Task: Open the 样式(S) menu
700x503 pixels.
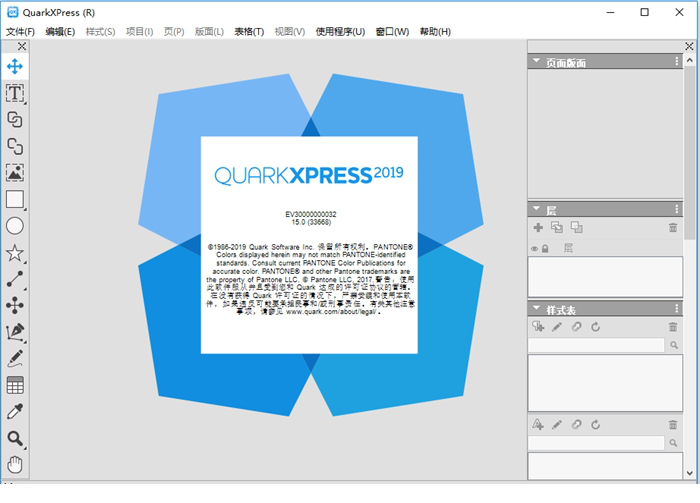Action: point(100,32)
